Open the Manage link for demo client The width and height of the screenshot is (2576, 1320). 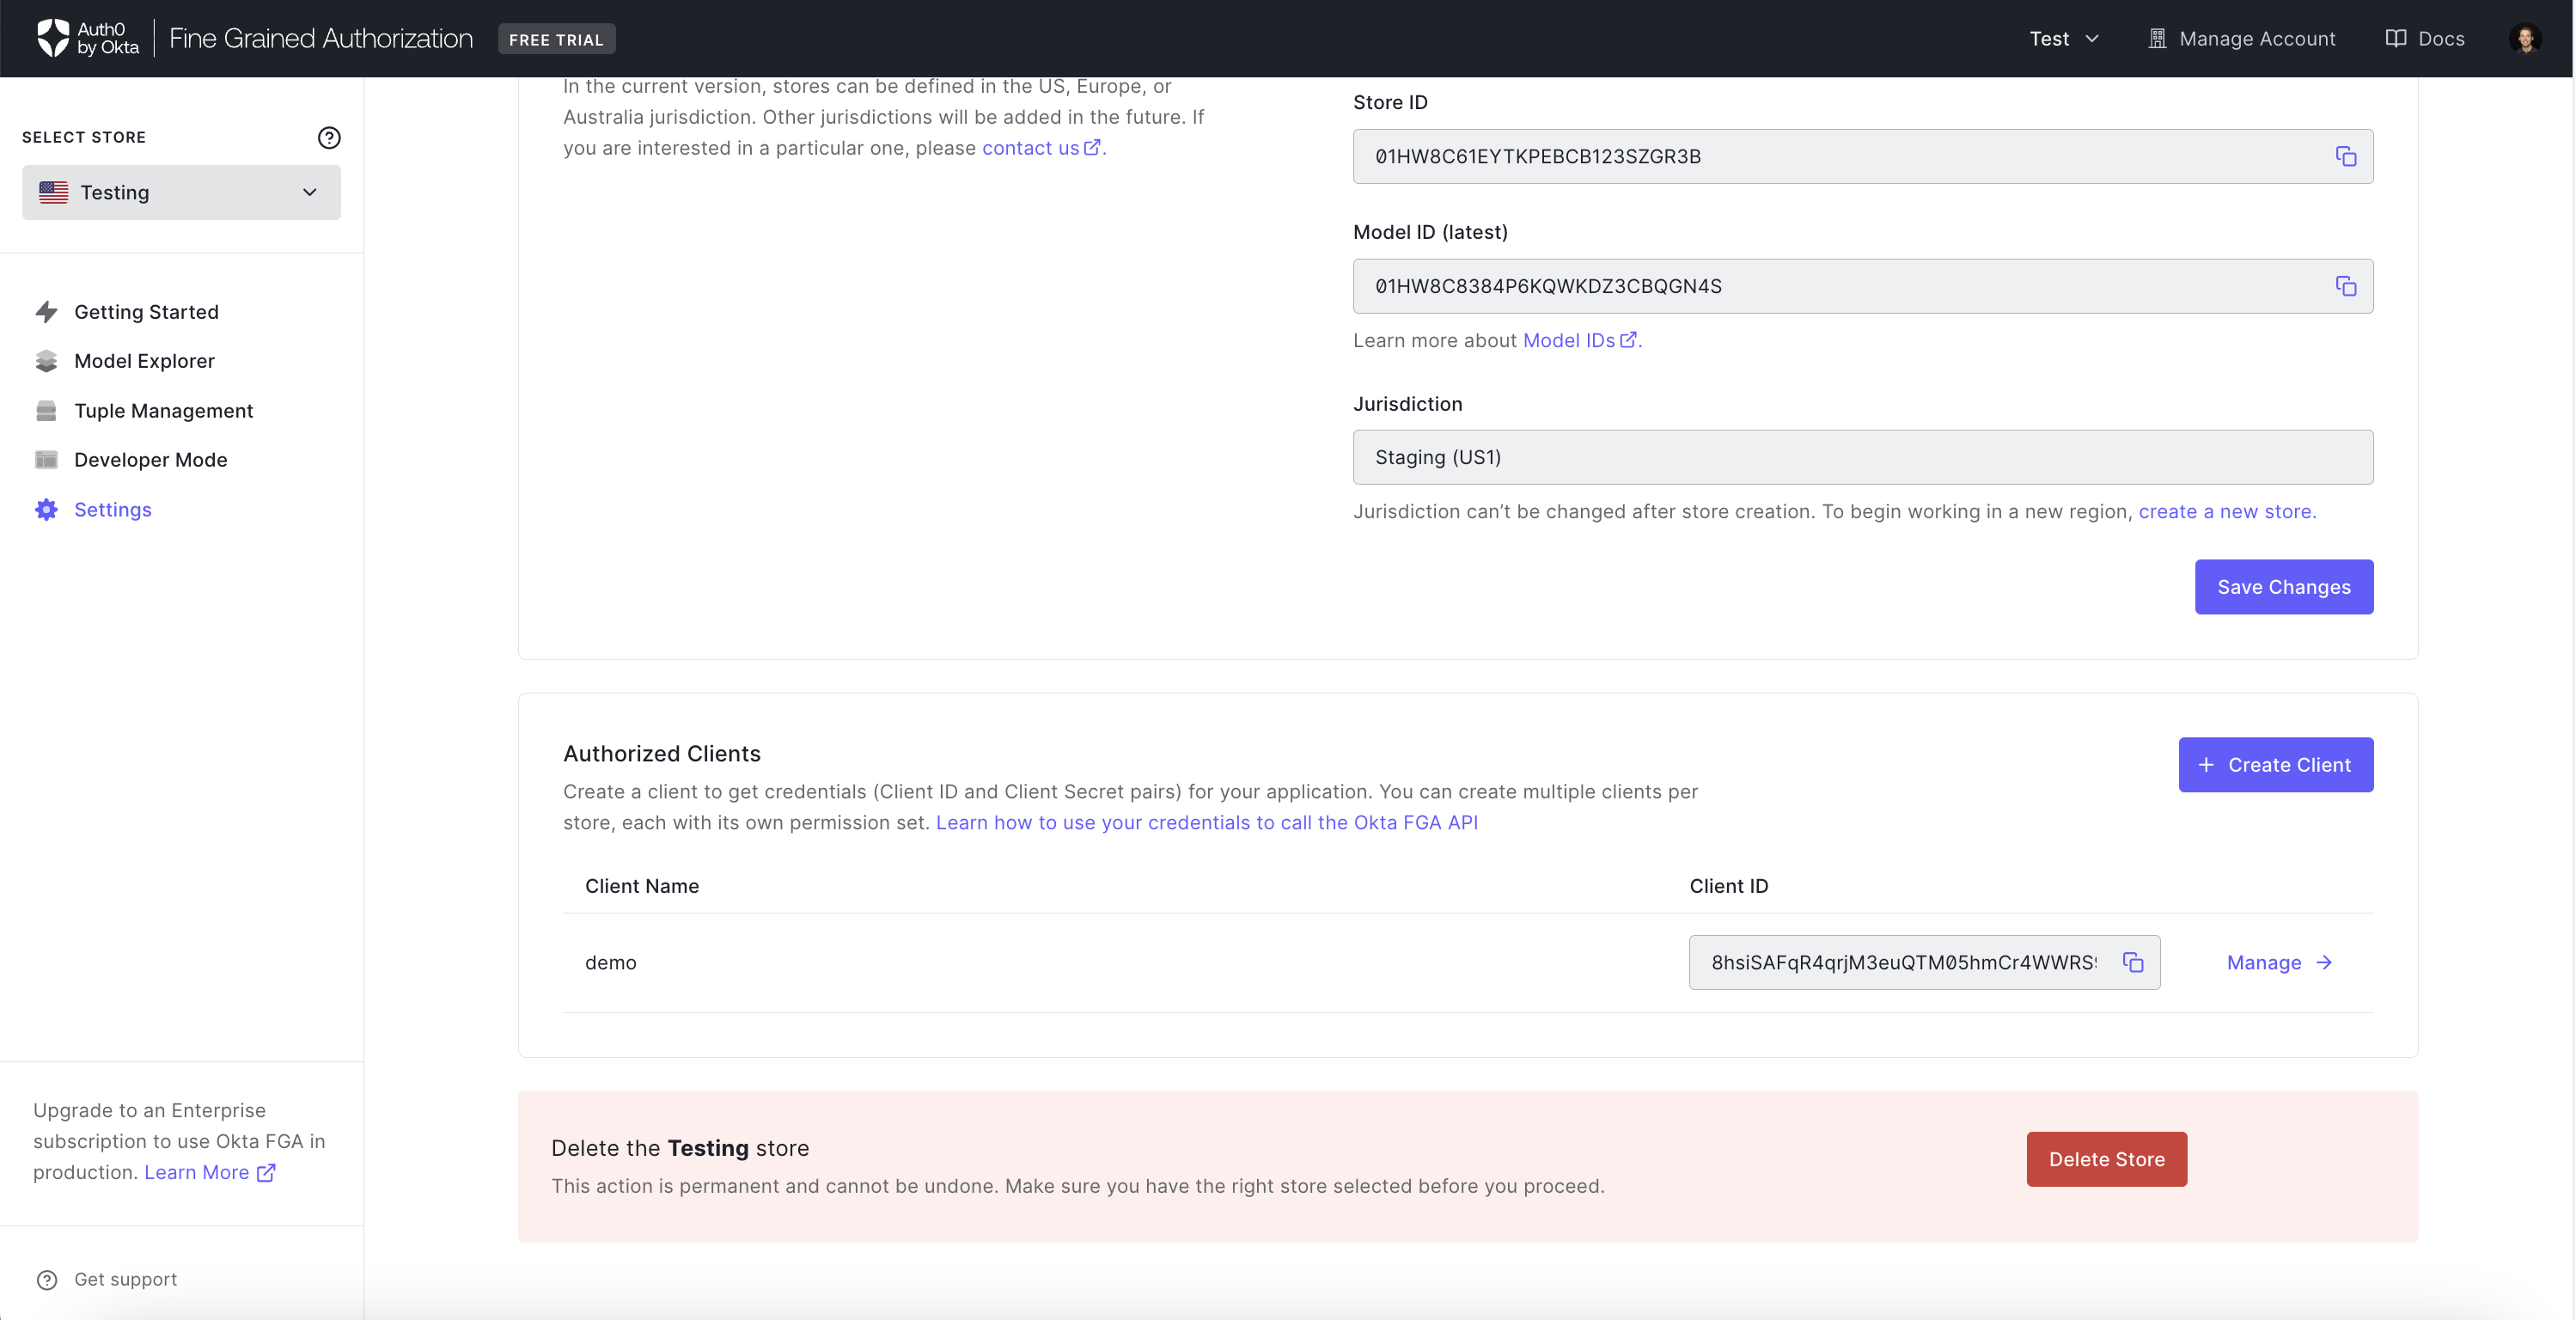[2280, 962]
